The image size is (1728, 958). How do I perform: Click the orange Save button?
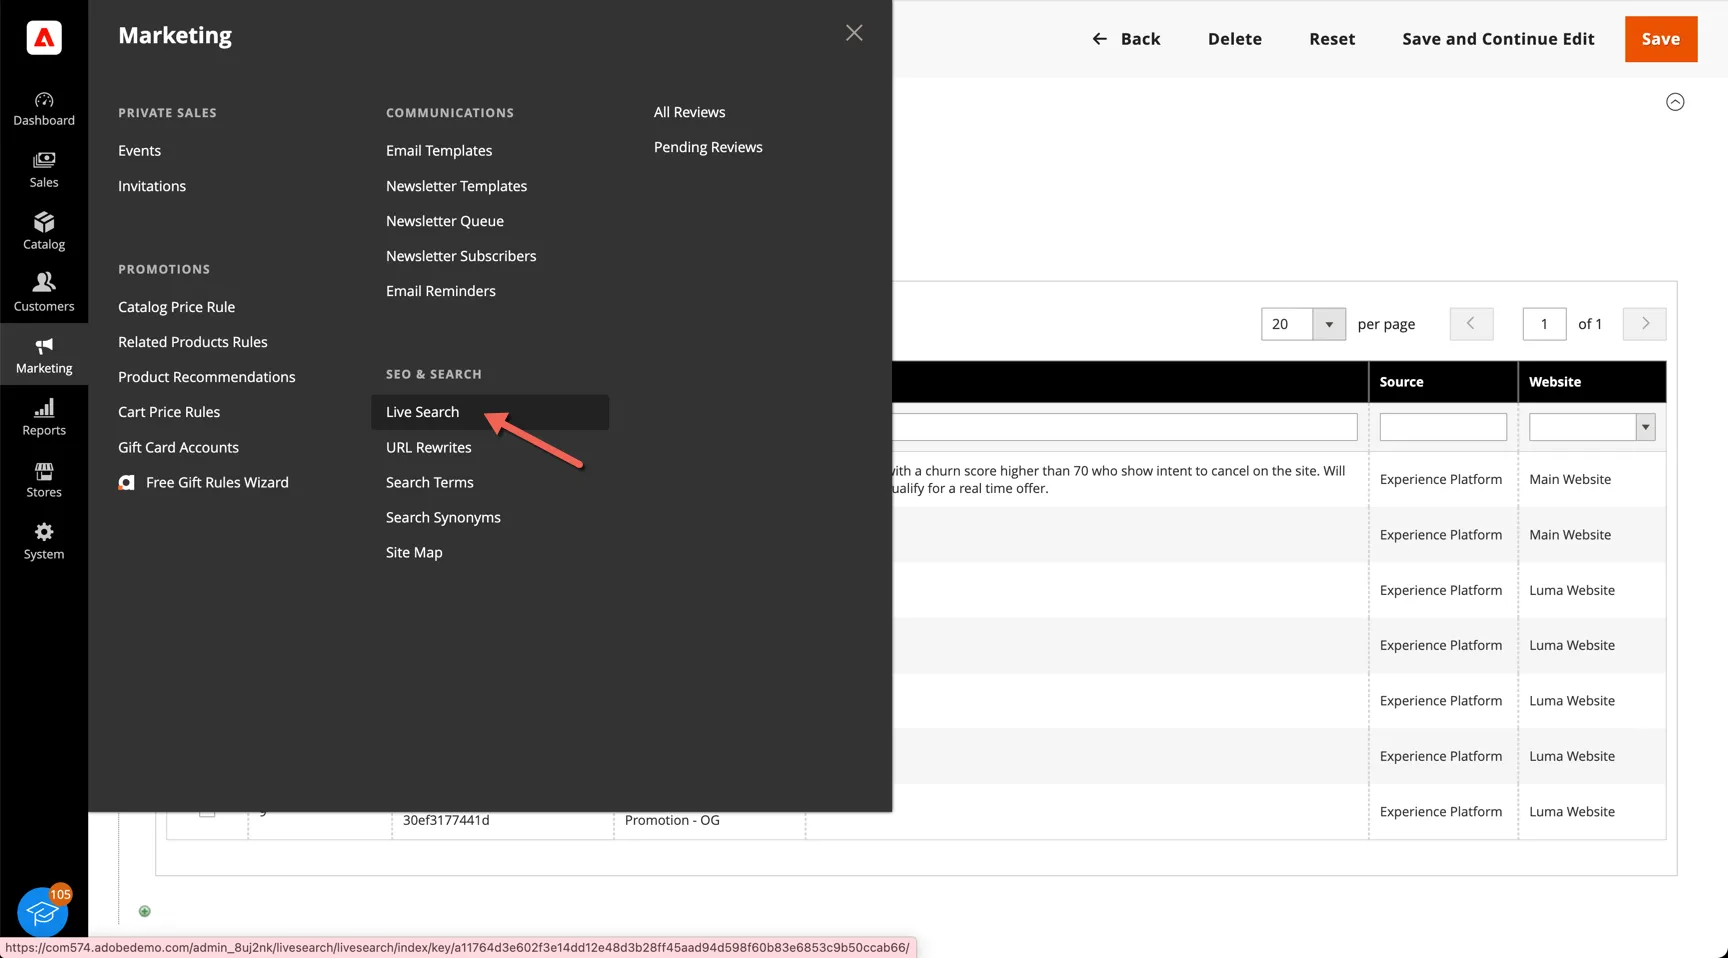(1661, 39)
